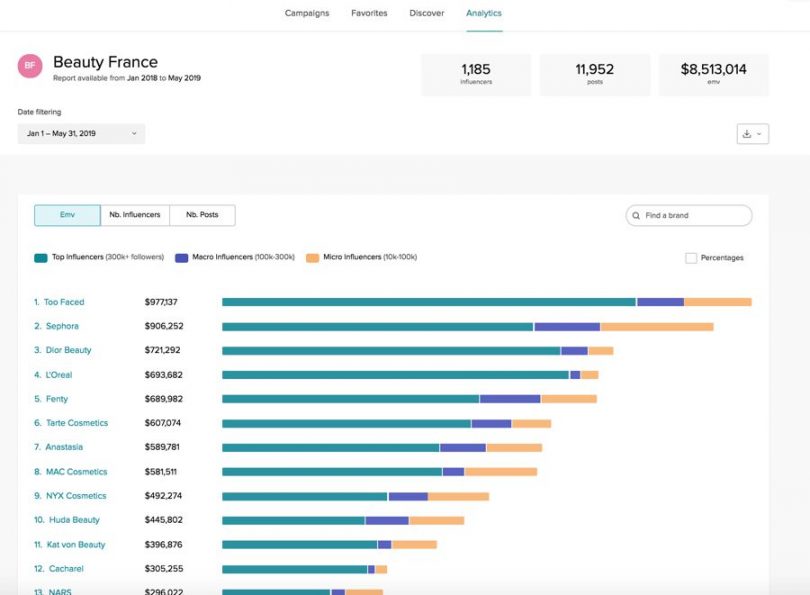Click MAC Cosmetics' orange micro influencers bar

(501, 472)
